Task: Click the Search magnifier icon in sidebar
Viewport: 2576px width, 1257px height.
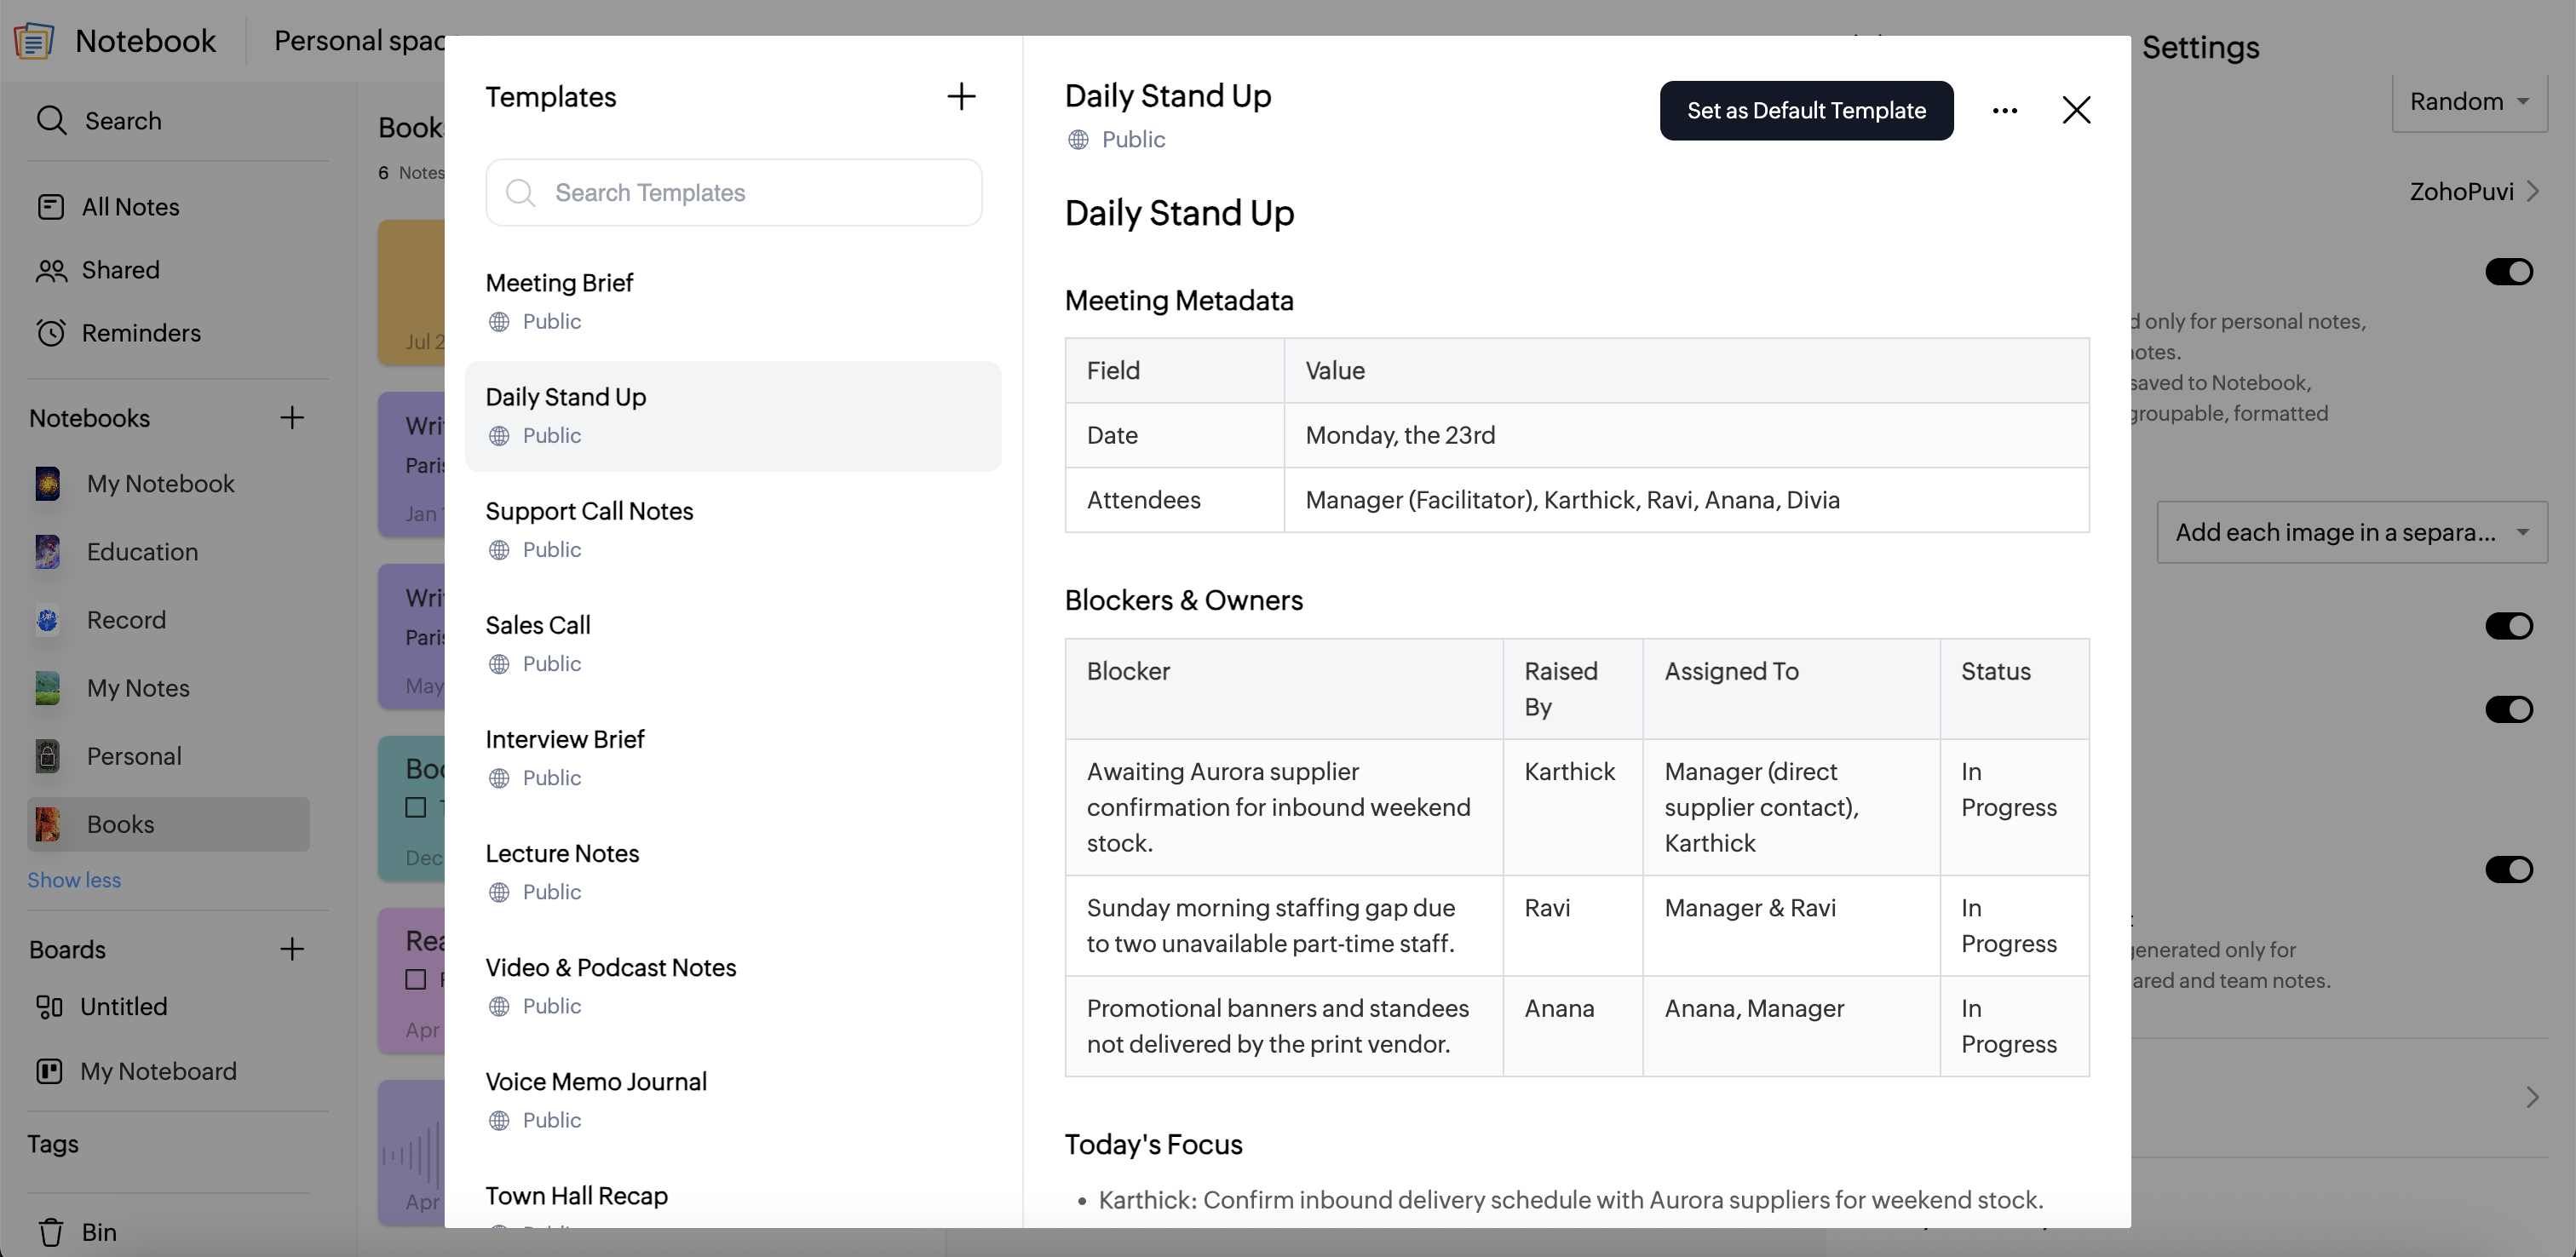Action: tap(51, 121)
